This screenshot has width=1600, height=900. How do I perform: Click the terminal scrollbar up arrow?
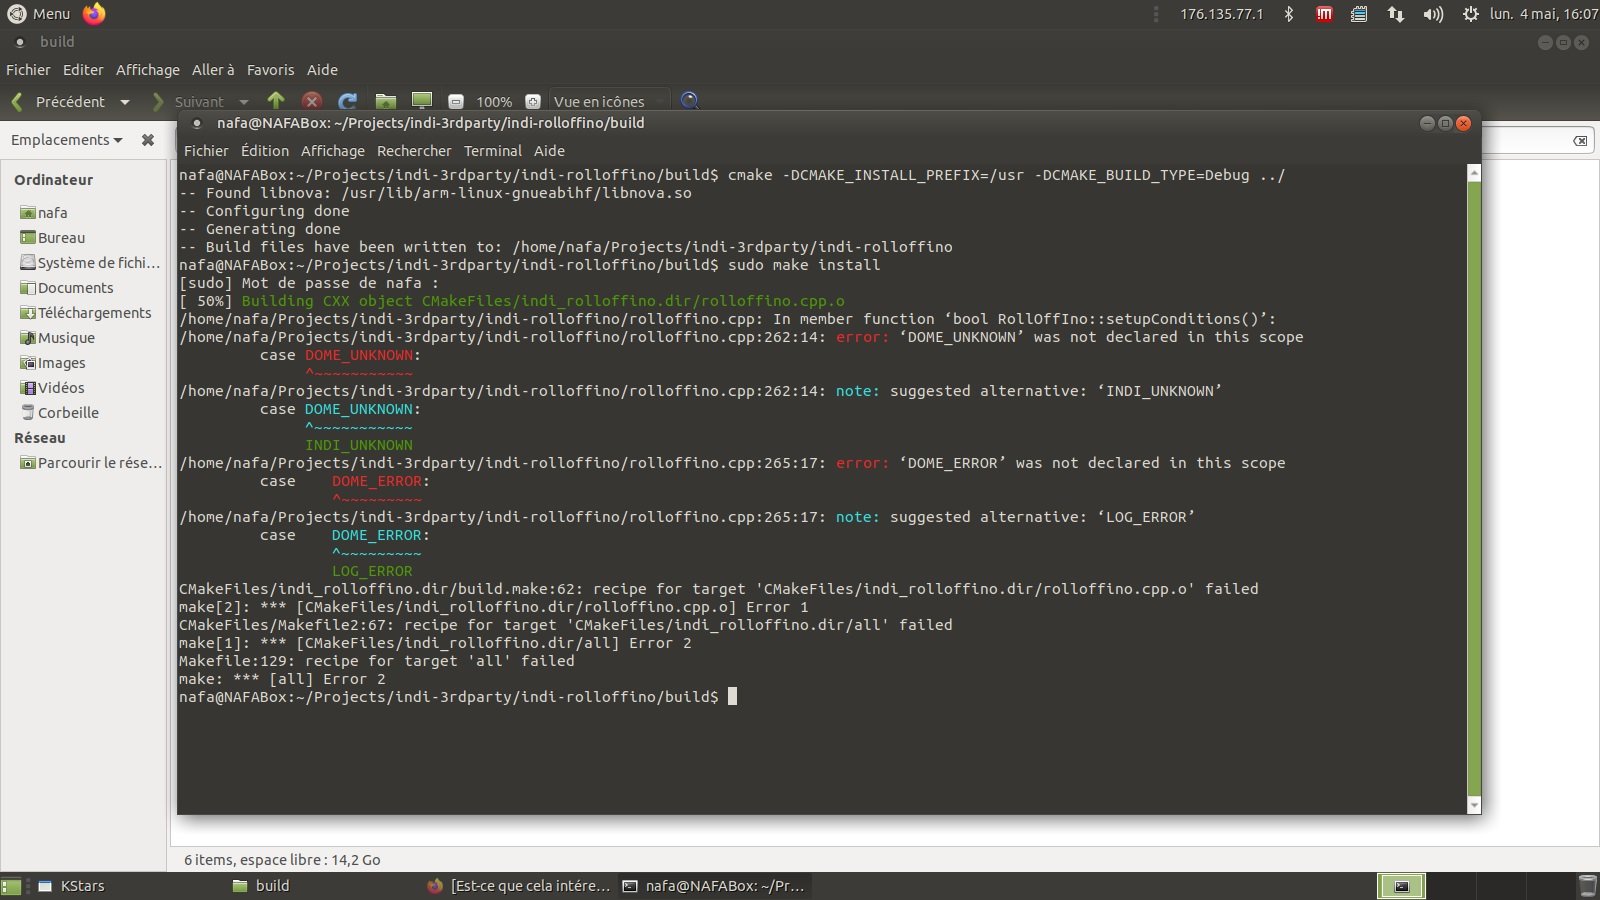1473,173
